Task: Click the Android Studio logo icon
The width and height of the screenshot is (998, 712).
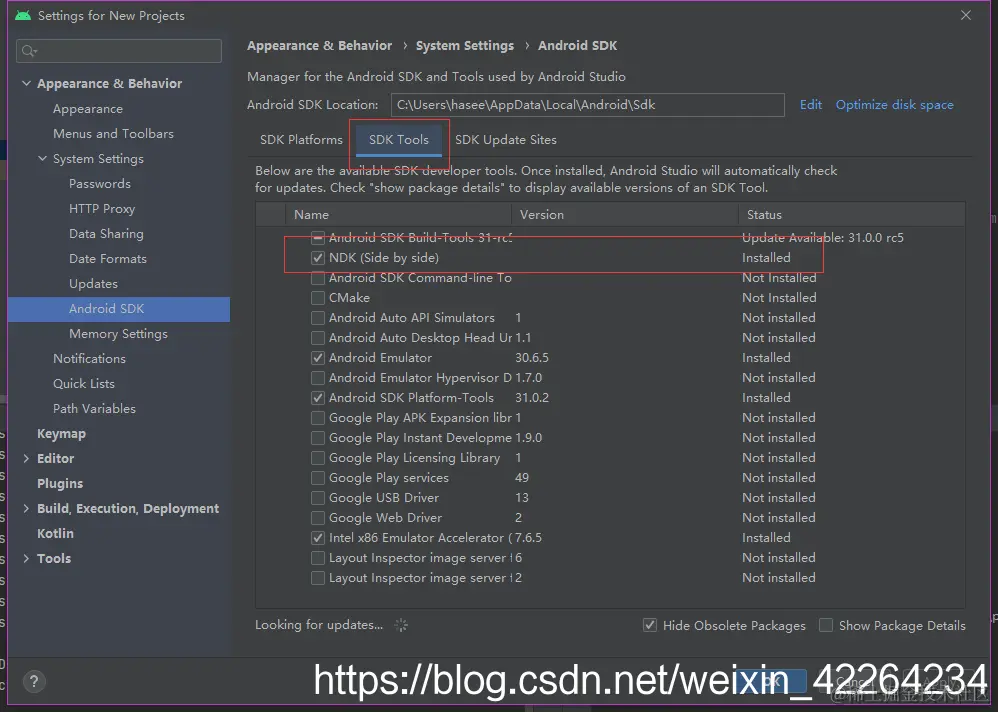Action: (x=23, y=15)
